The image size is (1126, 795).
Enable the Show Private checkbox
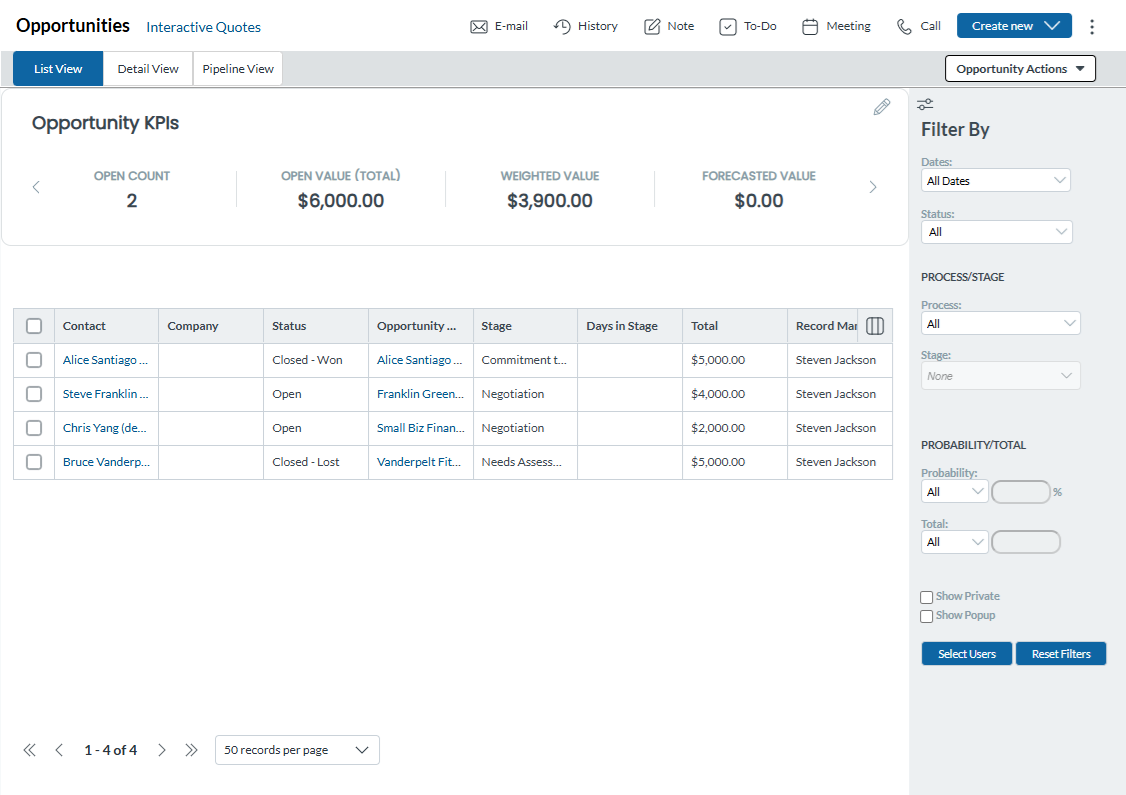[926, 598]
